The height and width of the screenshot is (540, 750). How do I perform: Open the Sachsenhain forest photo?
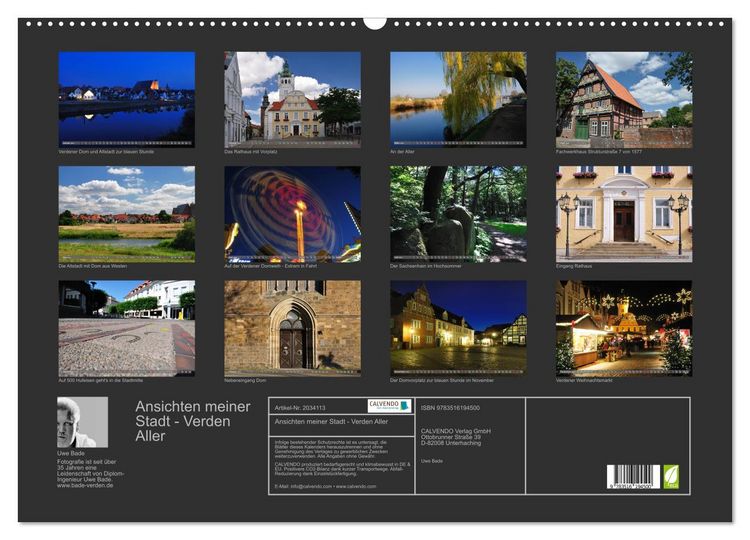click(458, 214)
